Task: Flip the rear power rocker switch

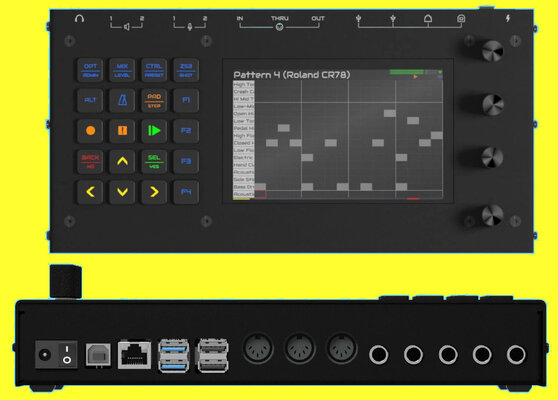Action: click(67, 354)
